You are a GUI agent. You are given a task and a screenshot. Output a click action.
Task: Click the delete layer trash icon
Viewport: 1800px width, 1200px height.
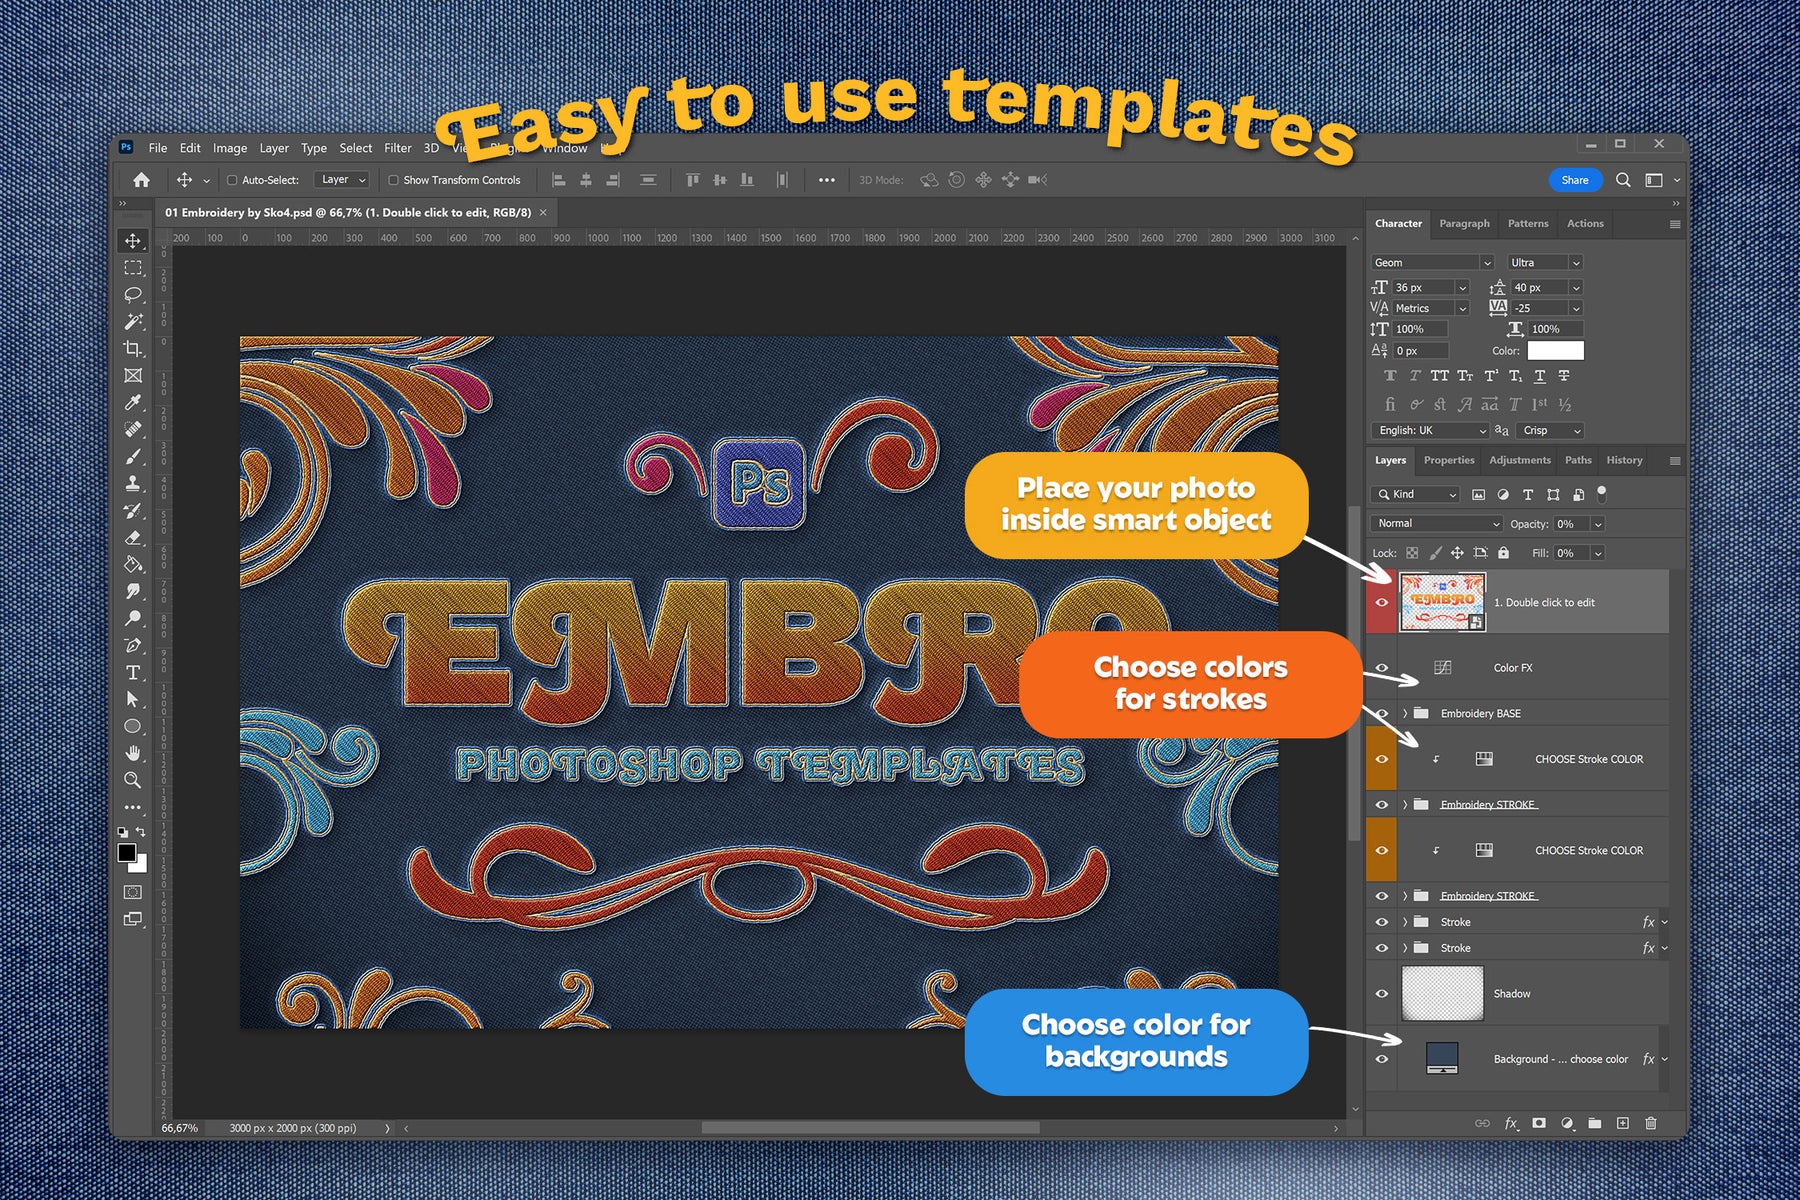click(x=1650, y=1123)
